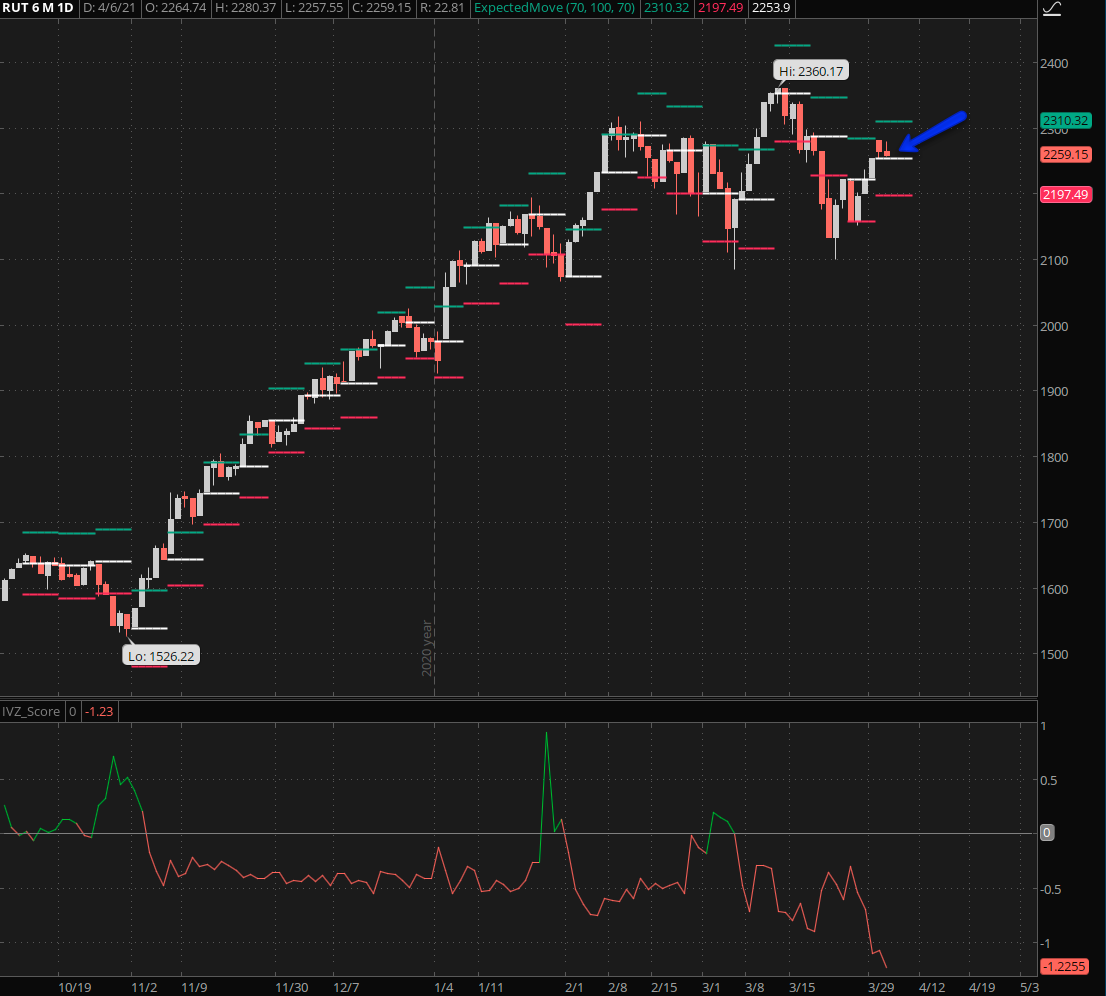1106x996 pixels.
Task: Click the Lo: 1526.22 price bubble
Action: tap(160, 655)
